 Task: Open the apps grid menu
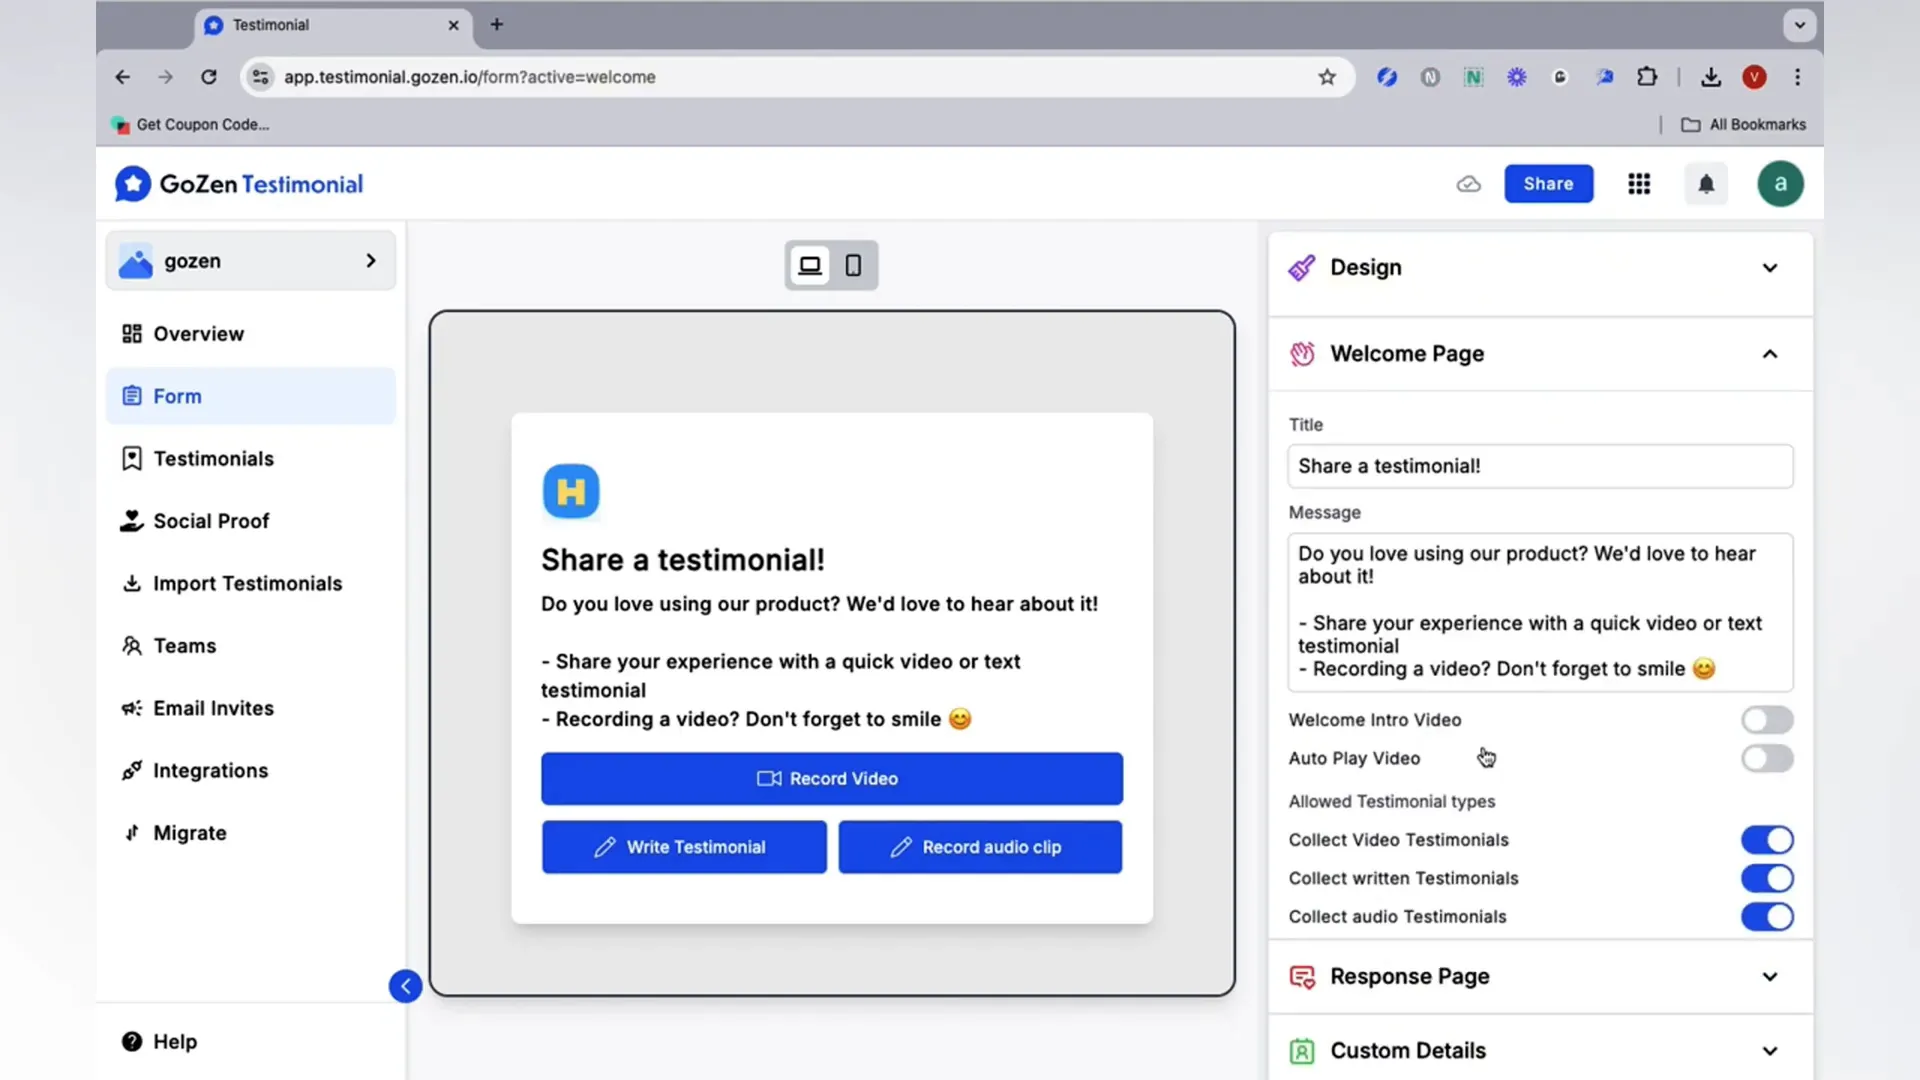1639,184
